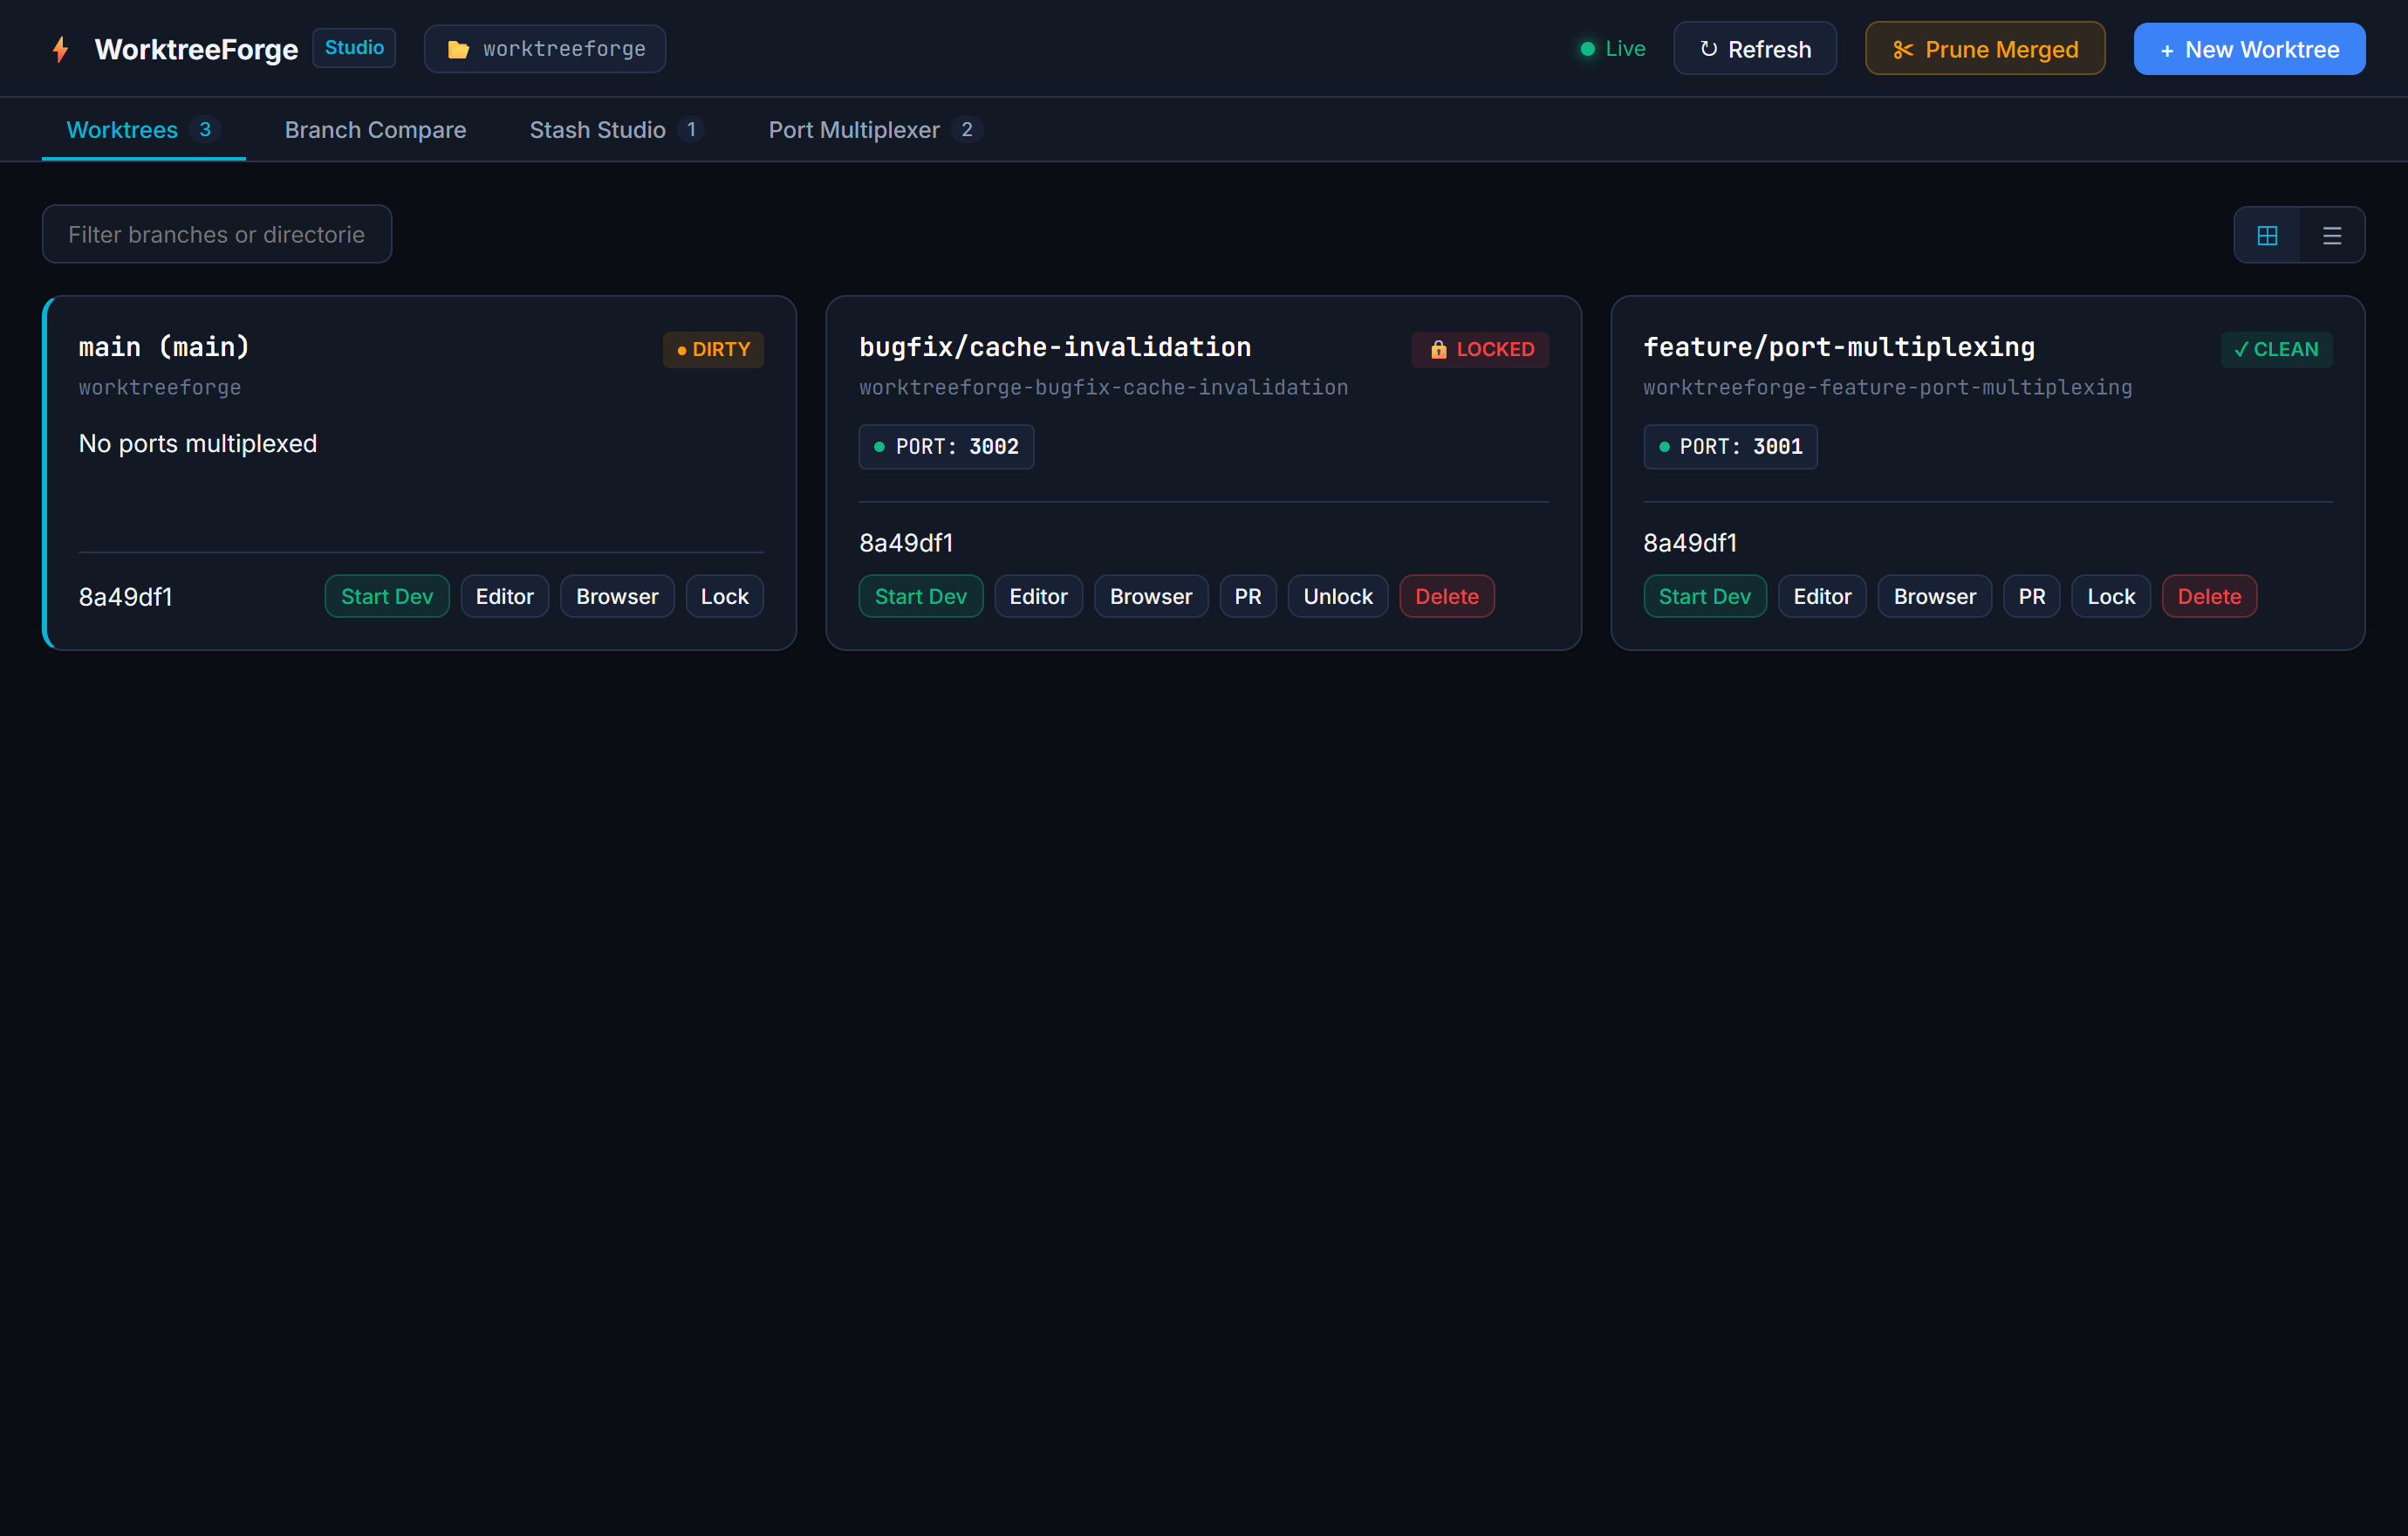Click the WorktreeForge lightning bolt logo
Screen dimensions: 2408x1536
[60, 49]
